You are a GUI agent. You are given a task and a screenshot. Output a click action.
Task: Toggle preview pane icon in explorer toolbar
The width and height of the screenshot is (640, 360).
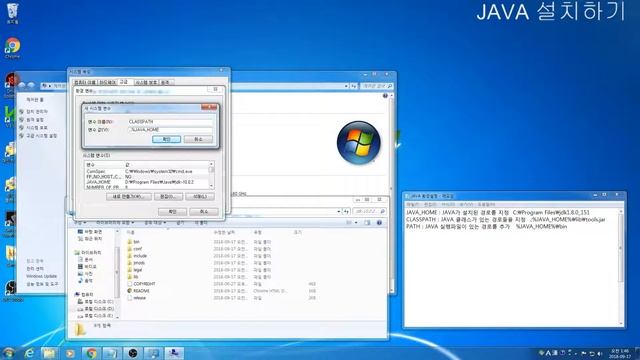pyautogui.click(x=367, y=222)
